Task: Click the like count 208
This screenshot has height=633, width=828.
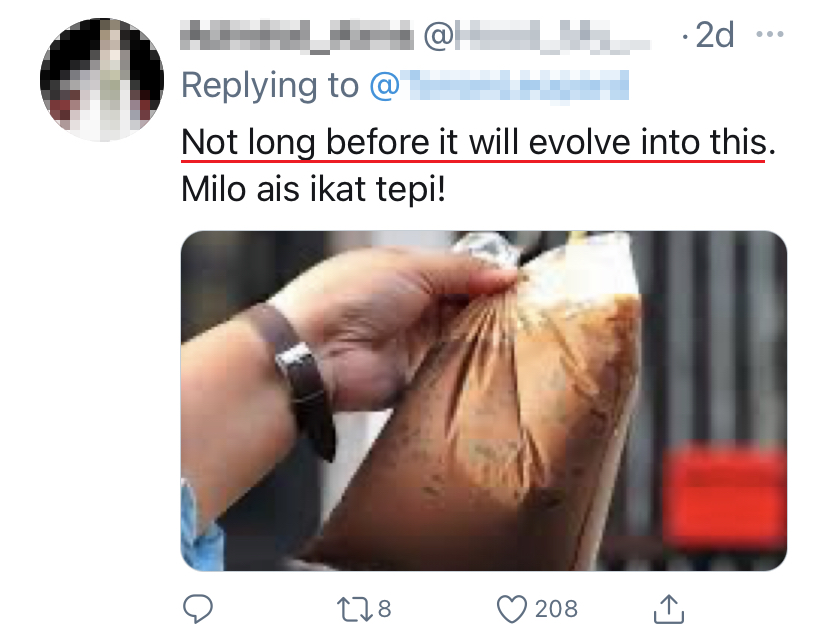Action: coord(555,607)
